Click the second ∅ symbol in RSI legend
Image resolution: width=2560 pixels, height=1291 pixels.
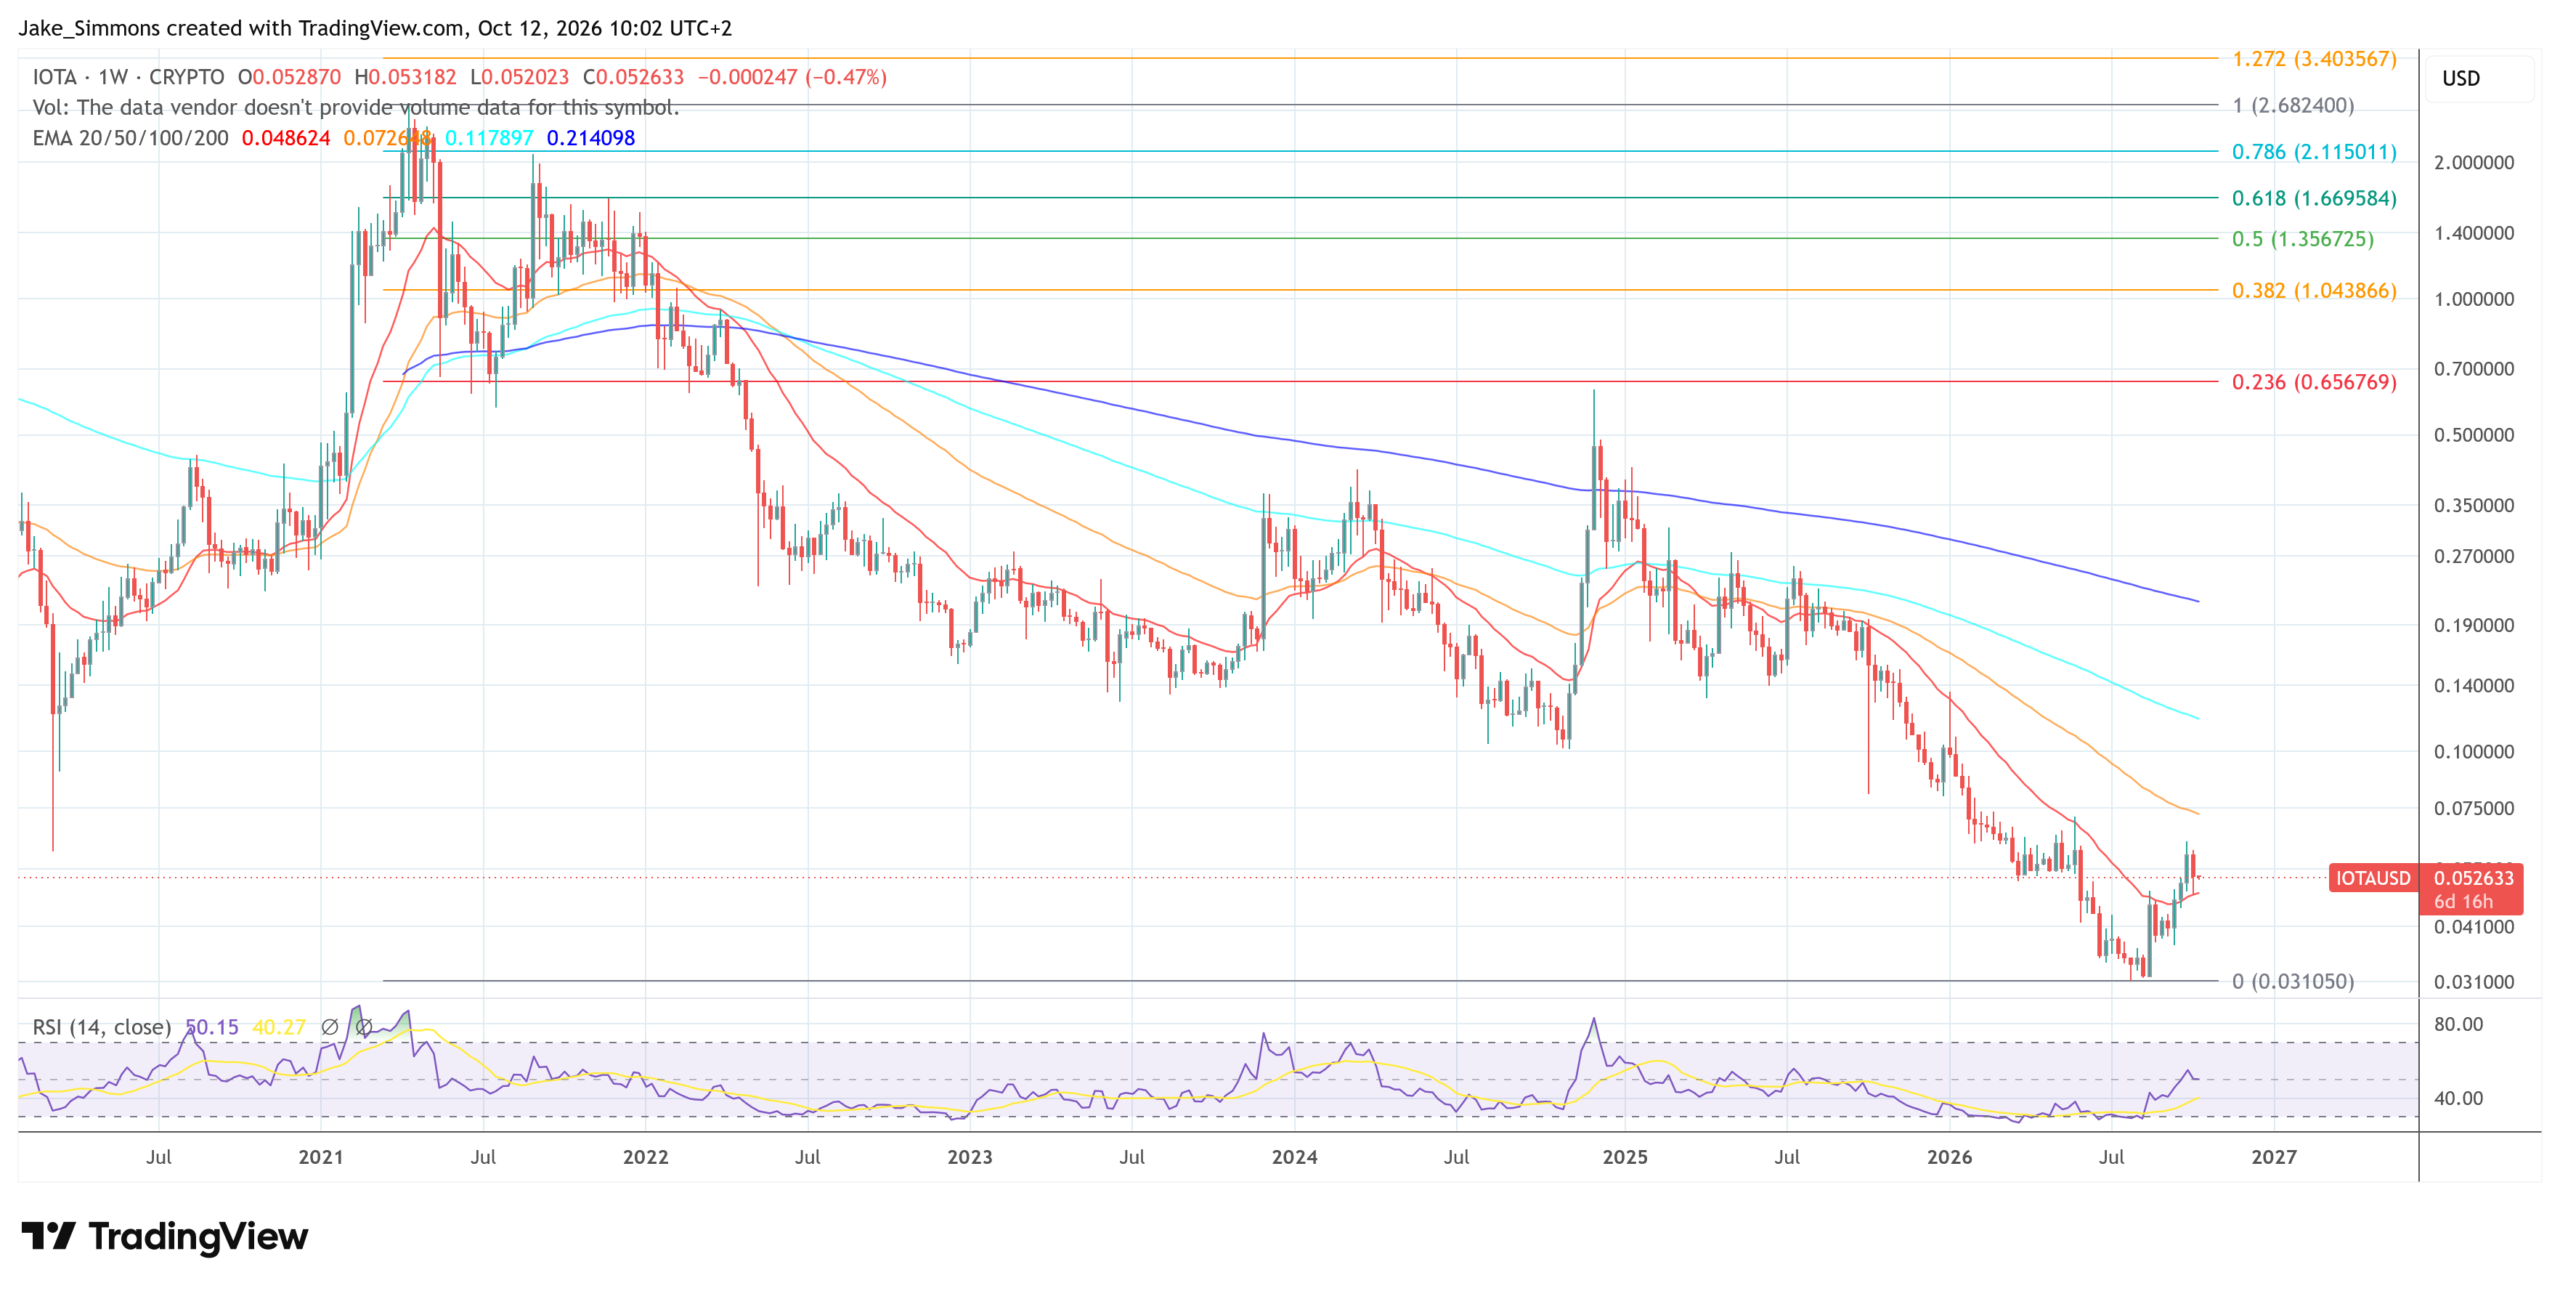coord(364,1027)
